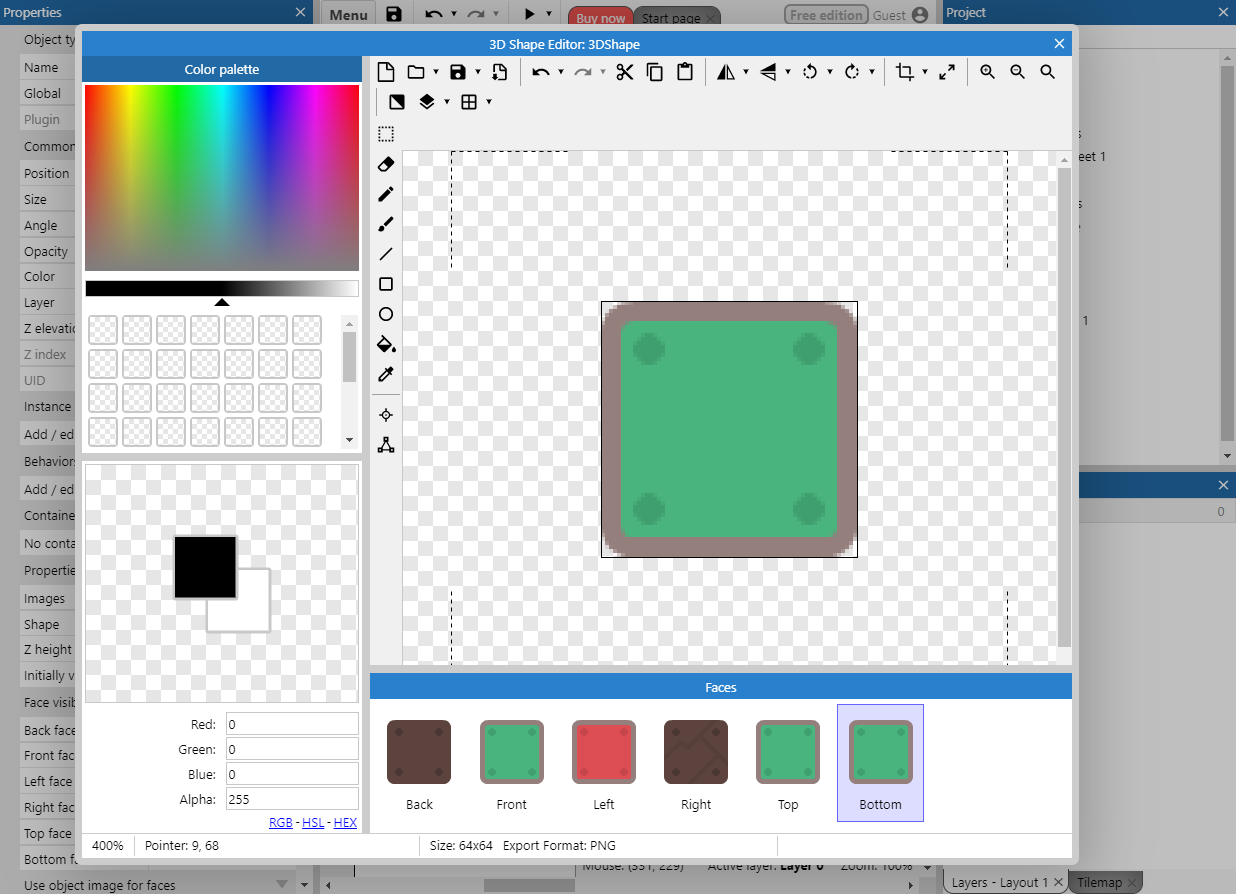Viewport: 1236px width, 894px height.
Task: Select the Left face thumbnail
Action: (x=604, y=752)
